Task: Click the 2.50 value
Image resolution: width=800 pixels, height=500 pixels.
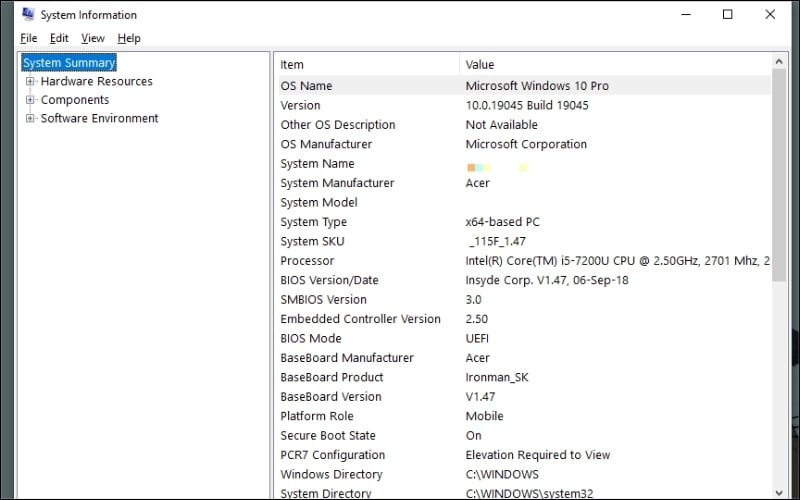Action: point(477,319)
